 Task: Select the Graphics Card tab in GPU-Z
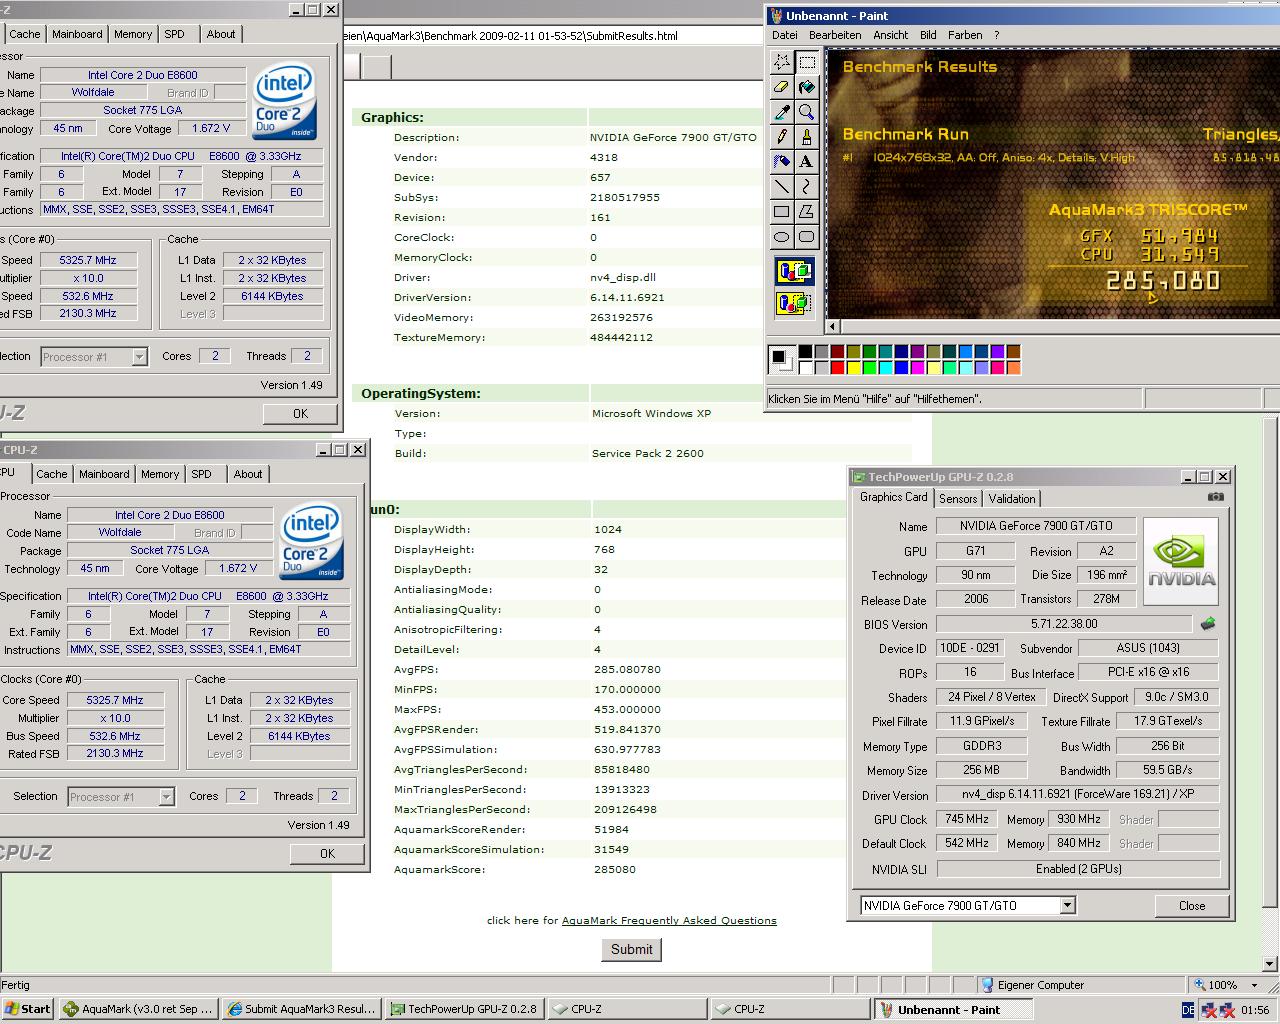click(894, 497)
